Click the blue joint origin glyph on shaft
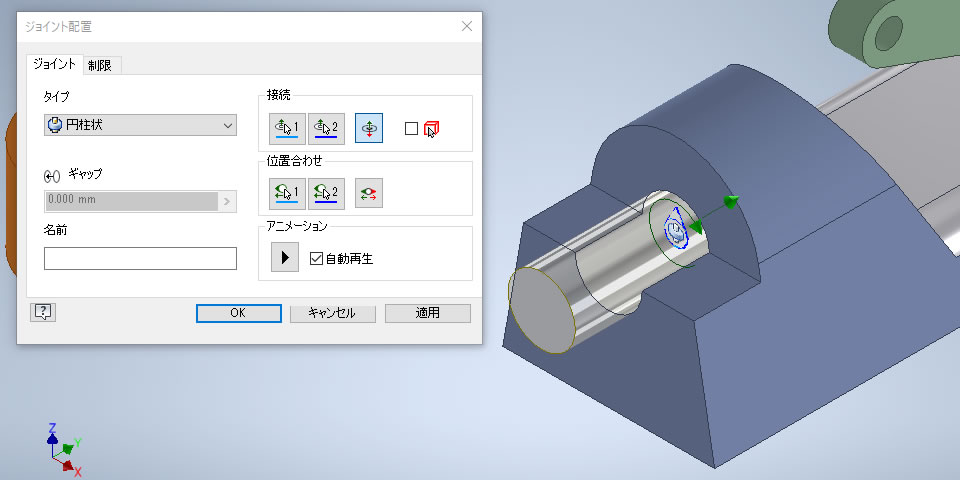The width and height of the screenshot is (960, 480). click(x=674, y=230)
